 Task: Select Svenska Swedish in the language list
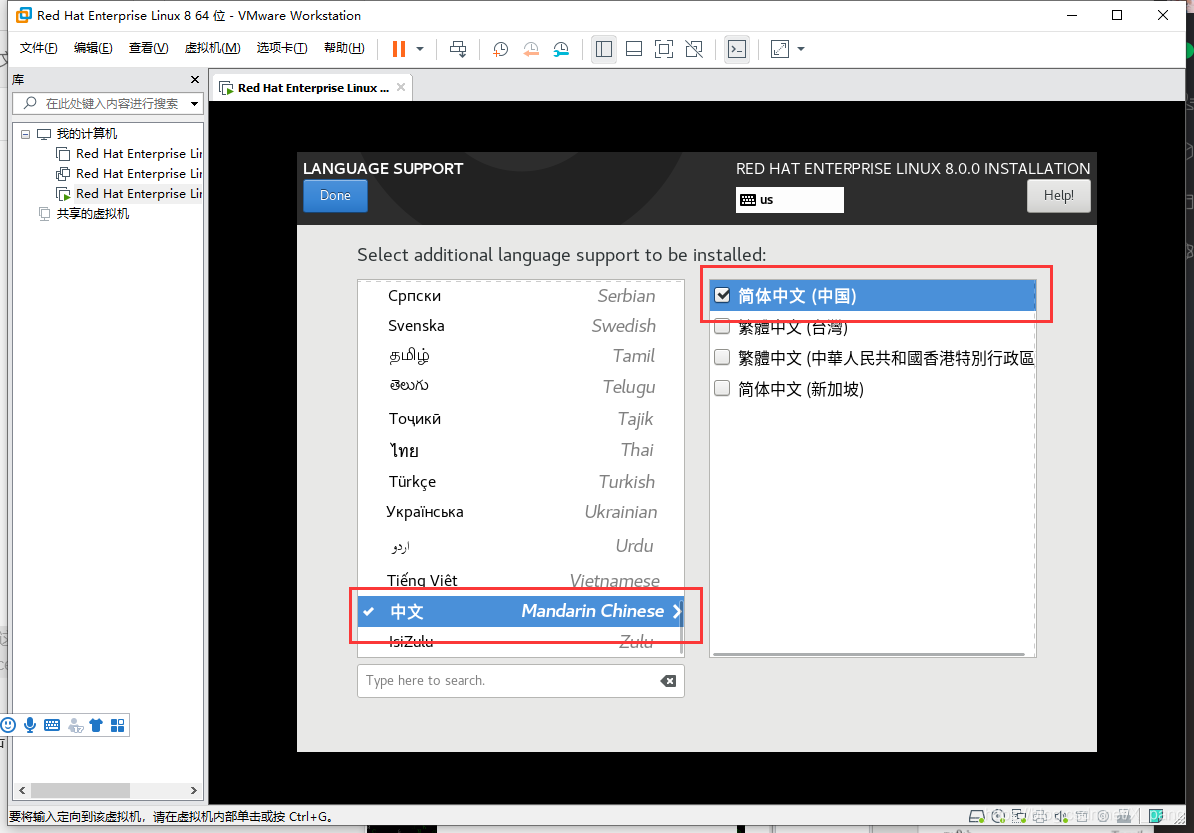click(x=521, y=326)
